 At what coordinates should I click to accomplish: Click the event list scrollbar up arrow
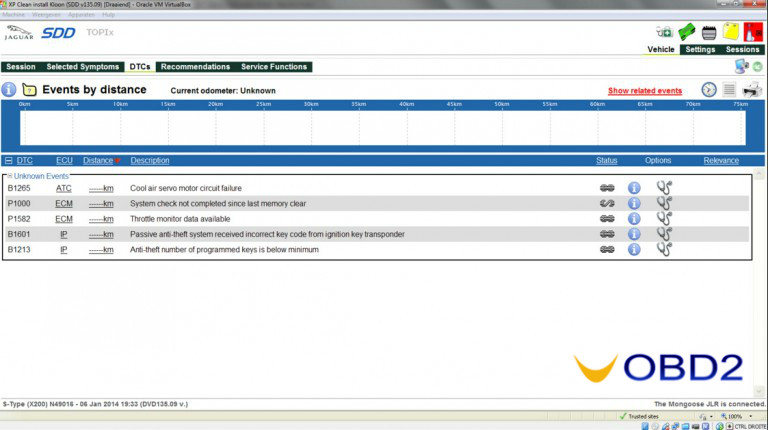[759, 174]
